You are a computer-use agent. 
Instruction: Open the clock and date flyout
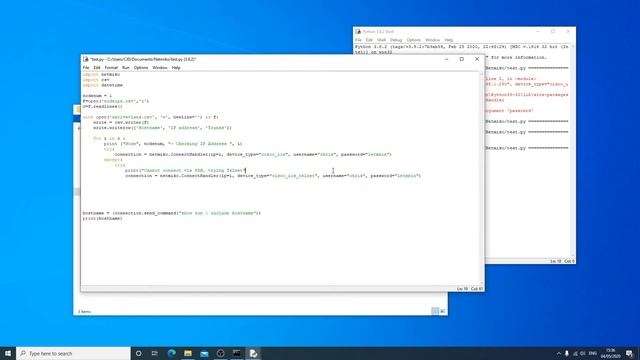click(x=611, y=353)
